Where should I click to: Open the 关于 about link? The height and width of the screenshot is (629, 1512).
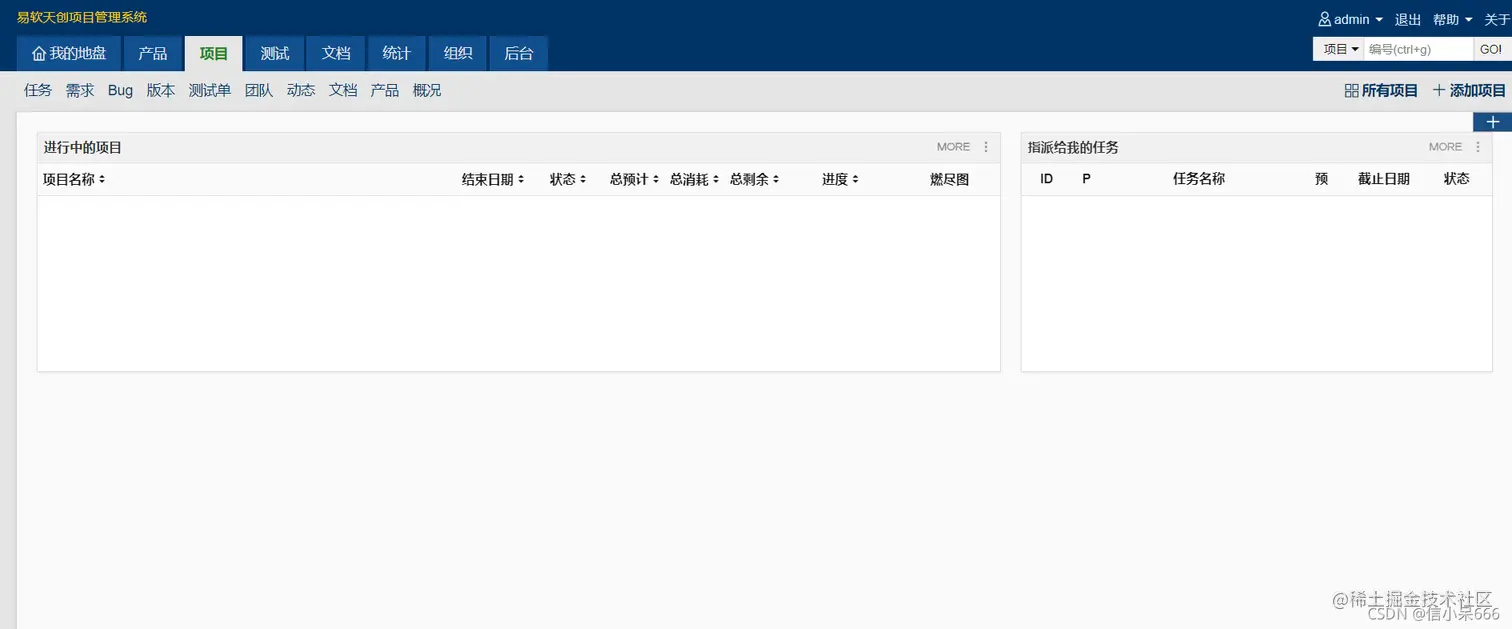coord(1497,19)
